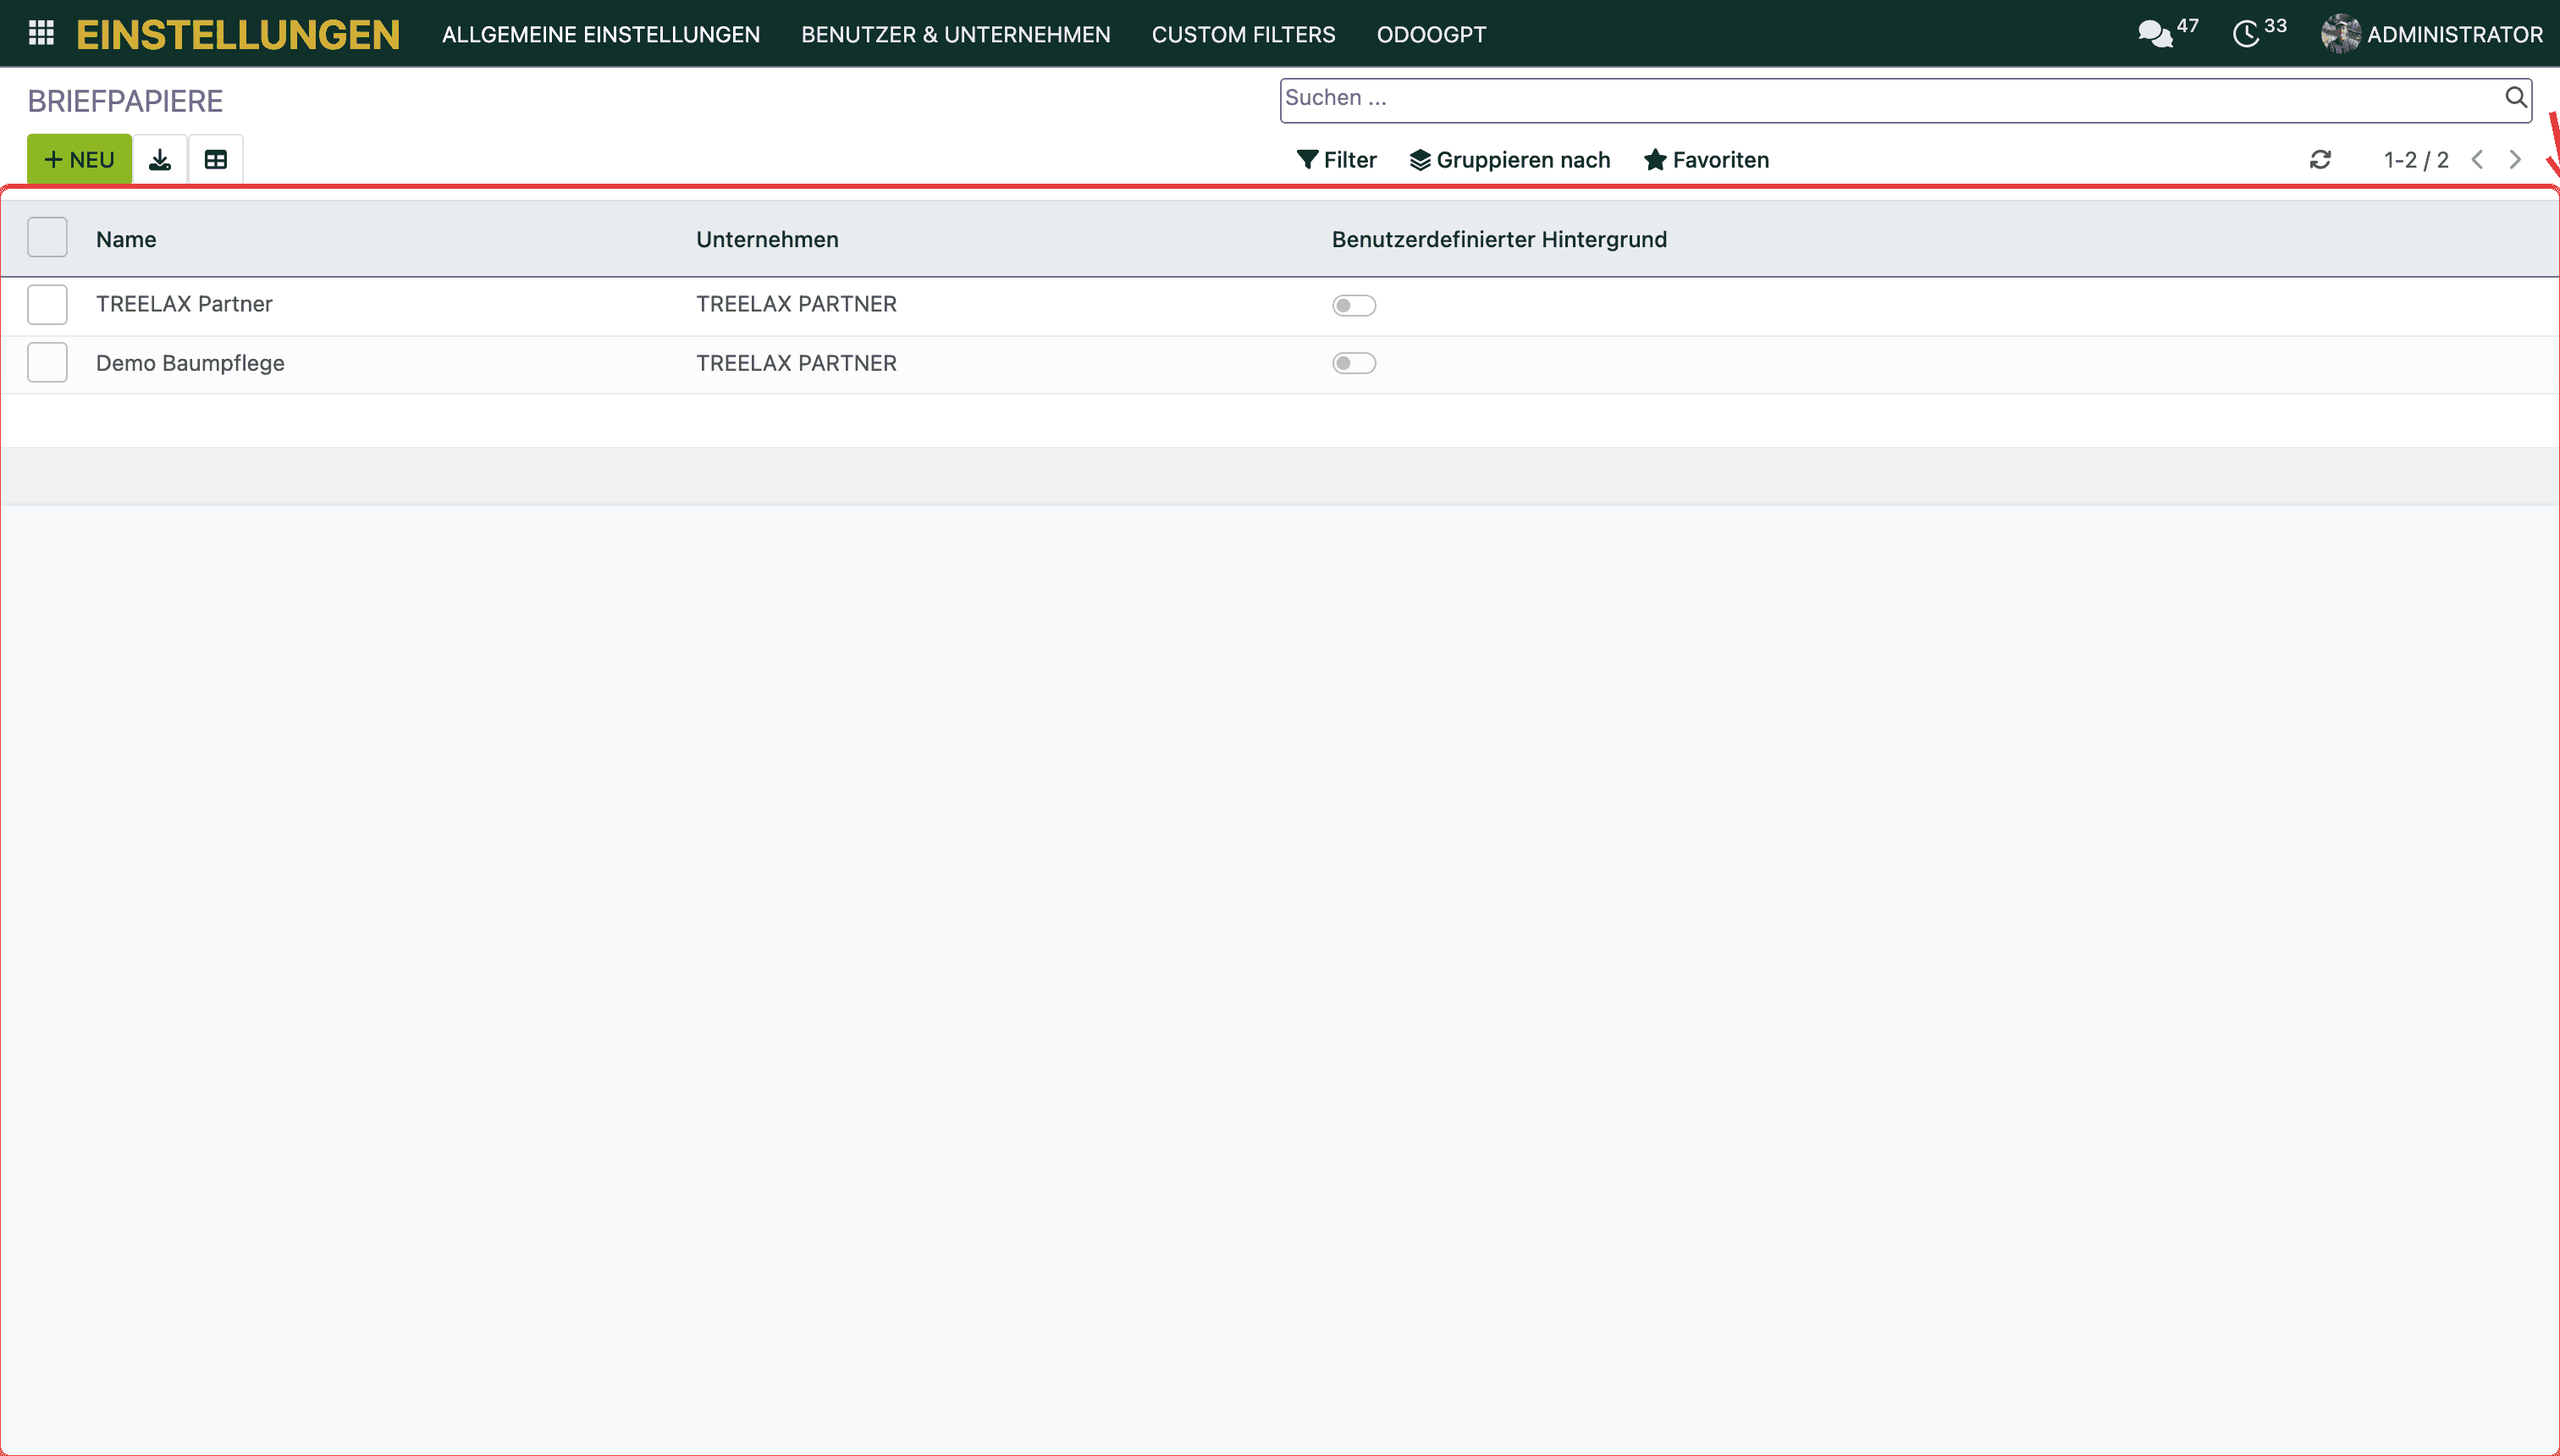Click TREELAX PARTNER company in Demo Baumpflege row

click(x=796, y=363)
